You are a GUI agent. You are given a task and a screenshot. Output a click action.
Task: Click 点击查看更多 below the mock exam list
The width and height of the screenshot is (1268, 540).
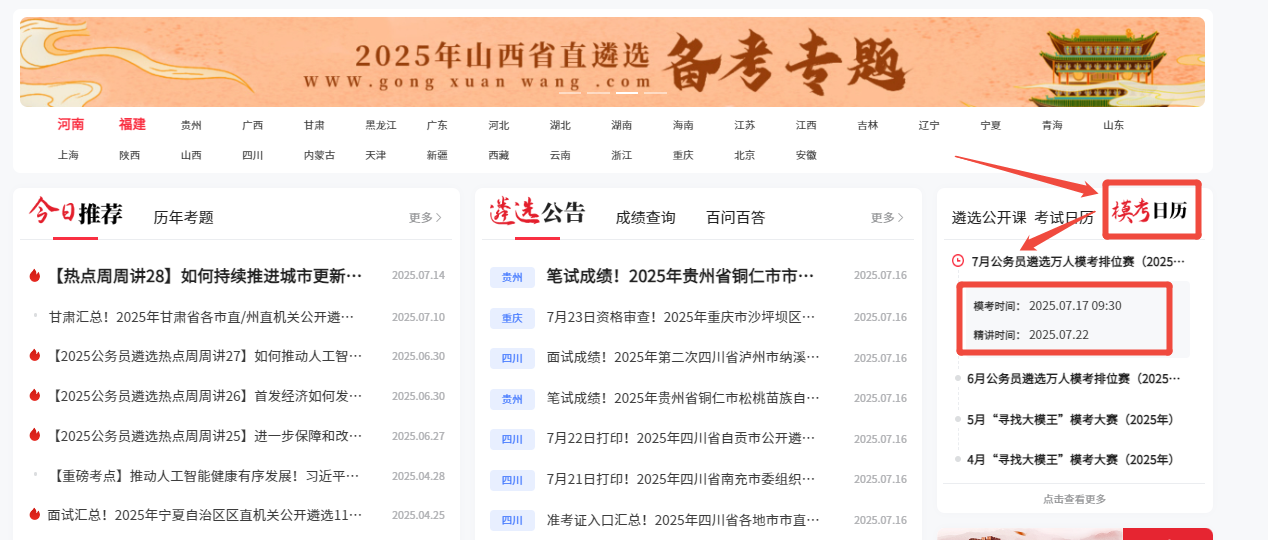pyautogui.click(x=1074, y=499)
